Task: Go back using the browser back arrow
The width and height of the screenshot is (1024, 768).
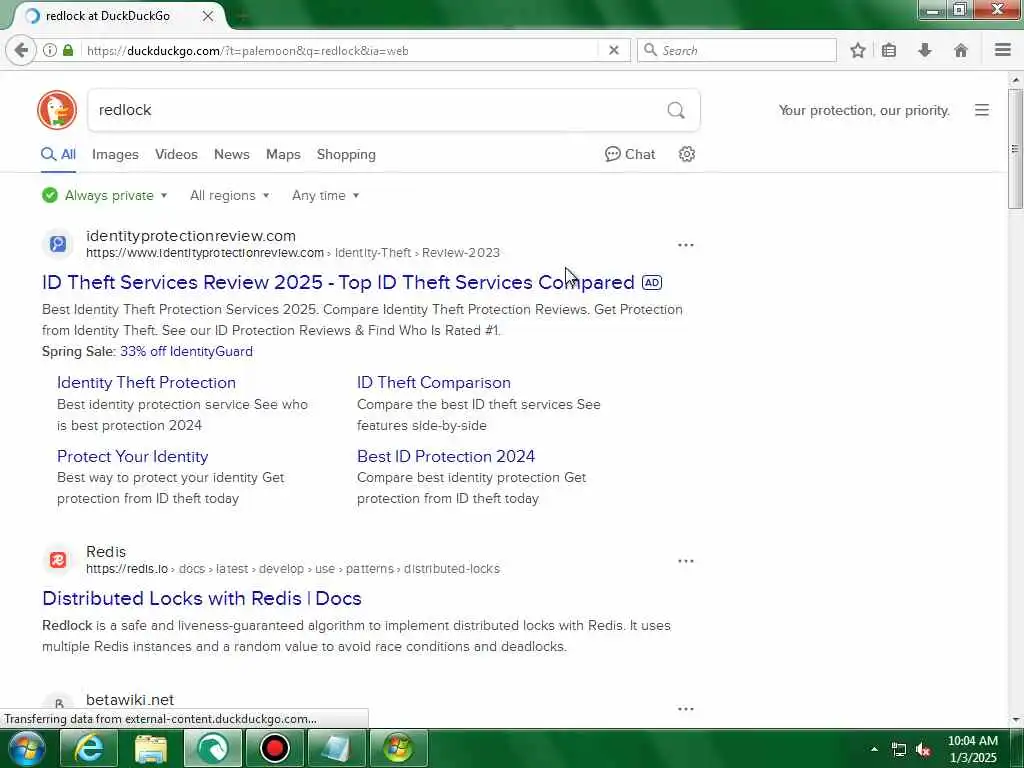Action: pyautogui.click(x=21, y=50)
